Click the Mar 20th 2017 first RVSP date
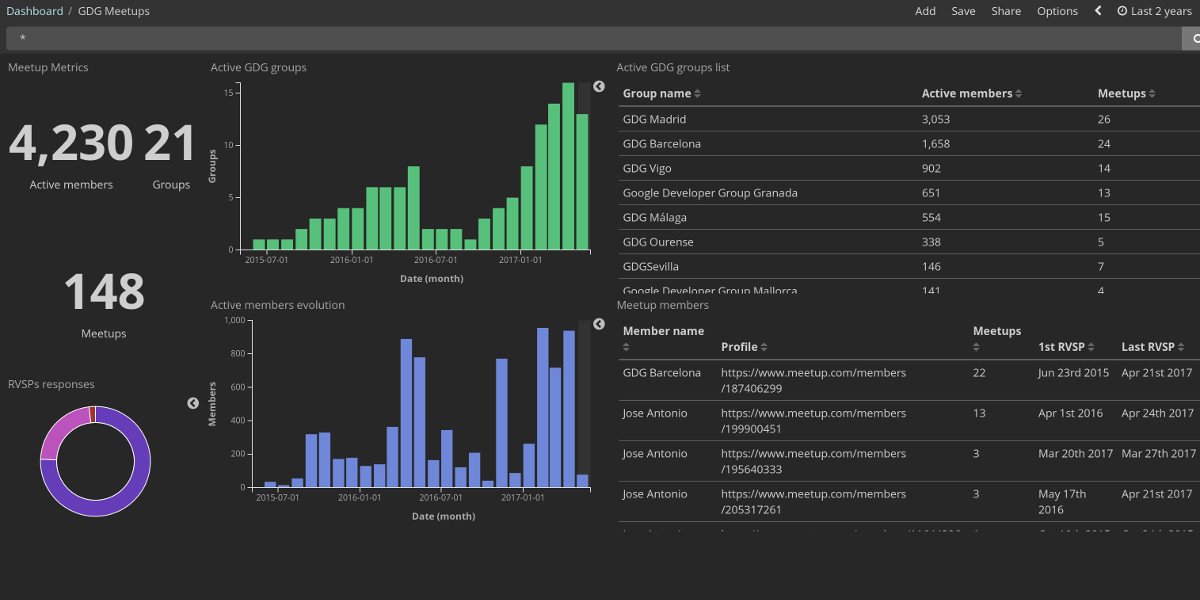1200x600 pixels. 1075,454
